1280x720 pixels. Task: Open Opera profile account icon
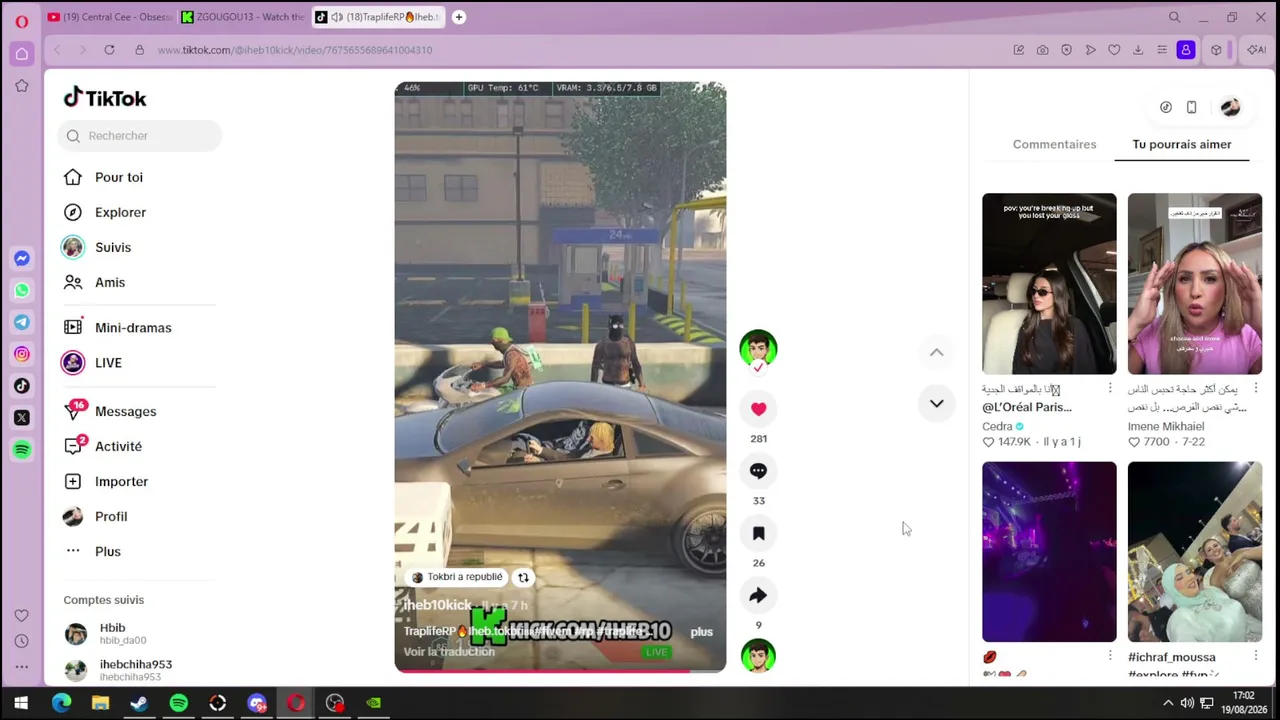coord(1186,50)
